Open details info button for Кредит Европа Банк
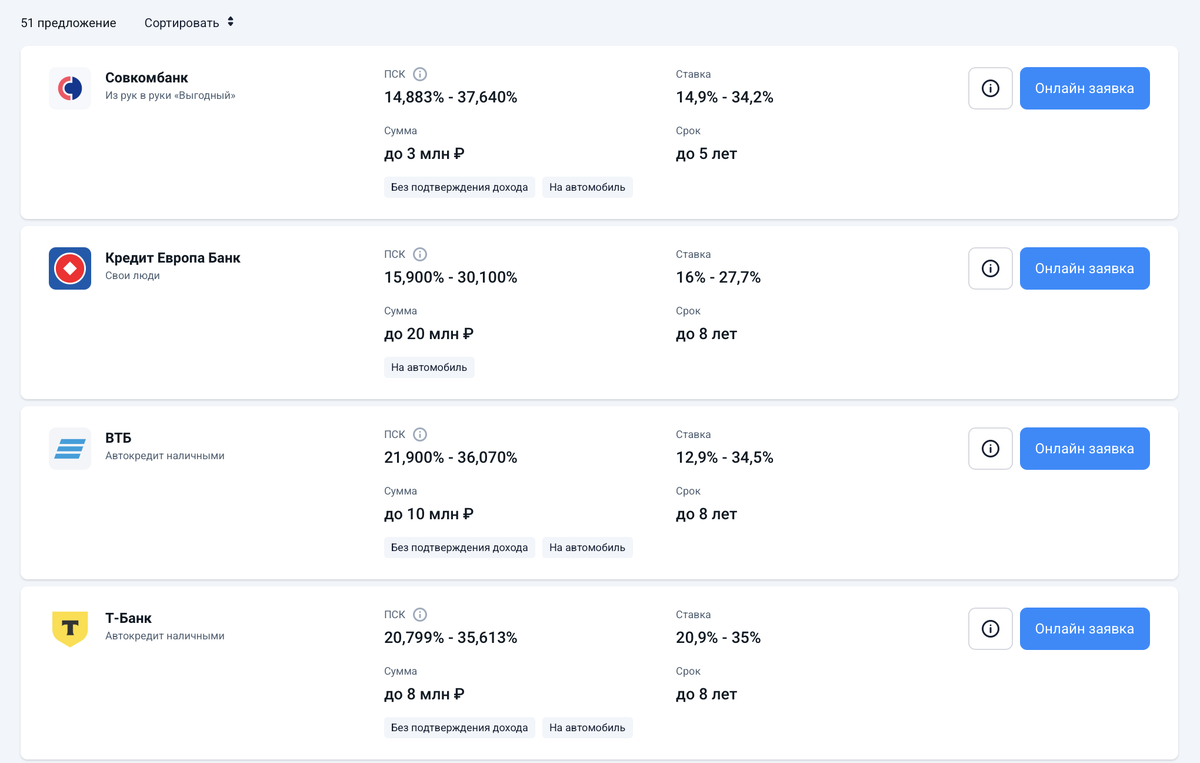Image resolution: width=1200 pixels, height=763 pixels. point(990,268)
